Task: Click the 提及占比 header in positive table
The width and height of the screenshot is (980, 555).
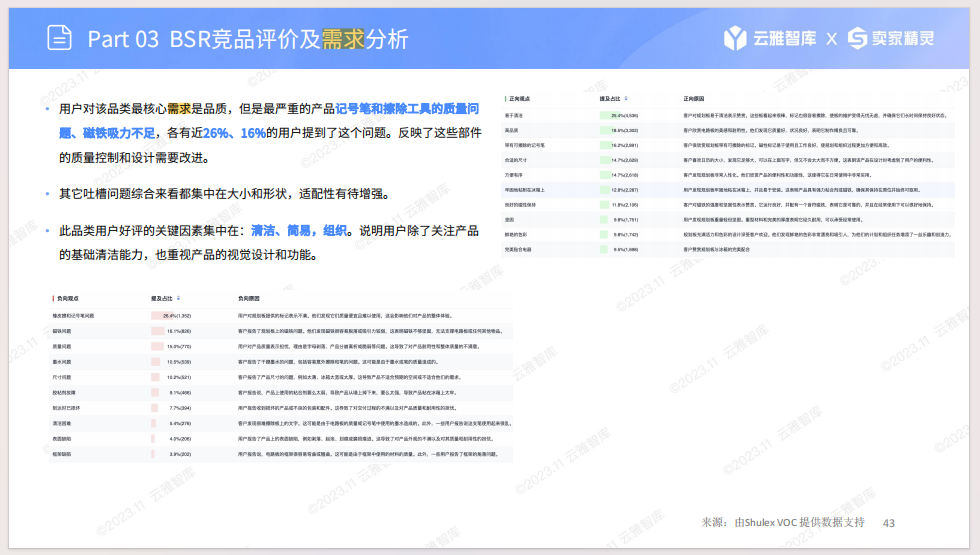Action: click(x=610, y=99)
